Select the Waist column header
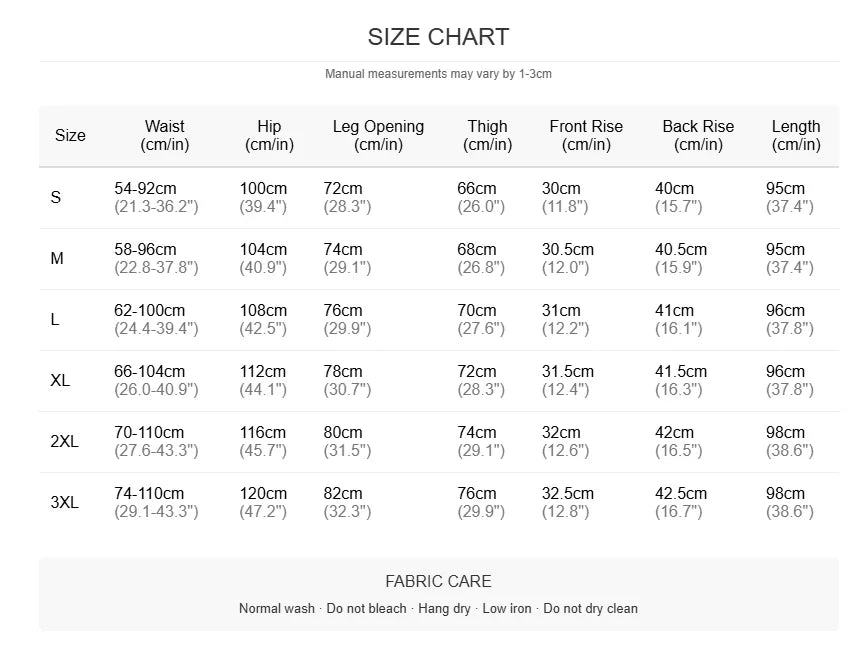 click(x=164, y=135)
